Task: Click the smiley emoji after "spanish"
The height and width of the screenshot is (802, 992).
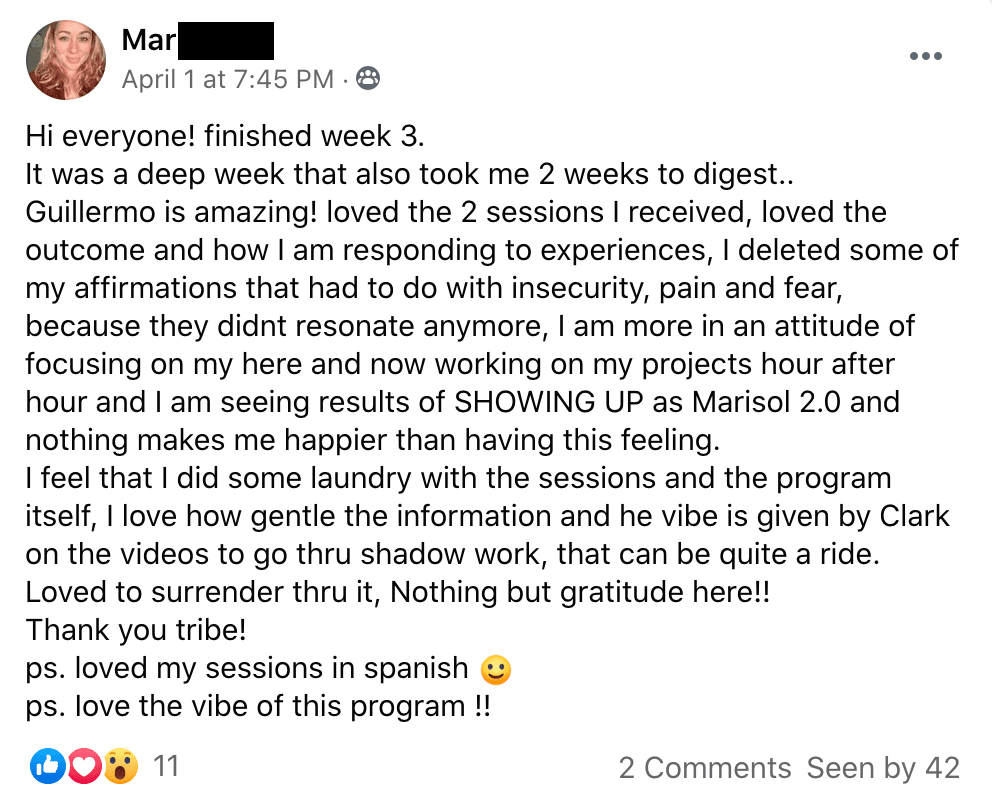Action: click(x=496, y=669)
